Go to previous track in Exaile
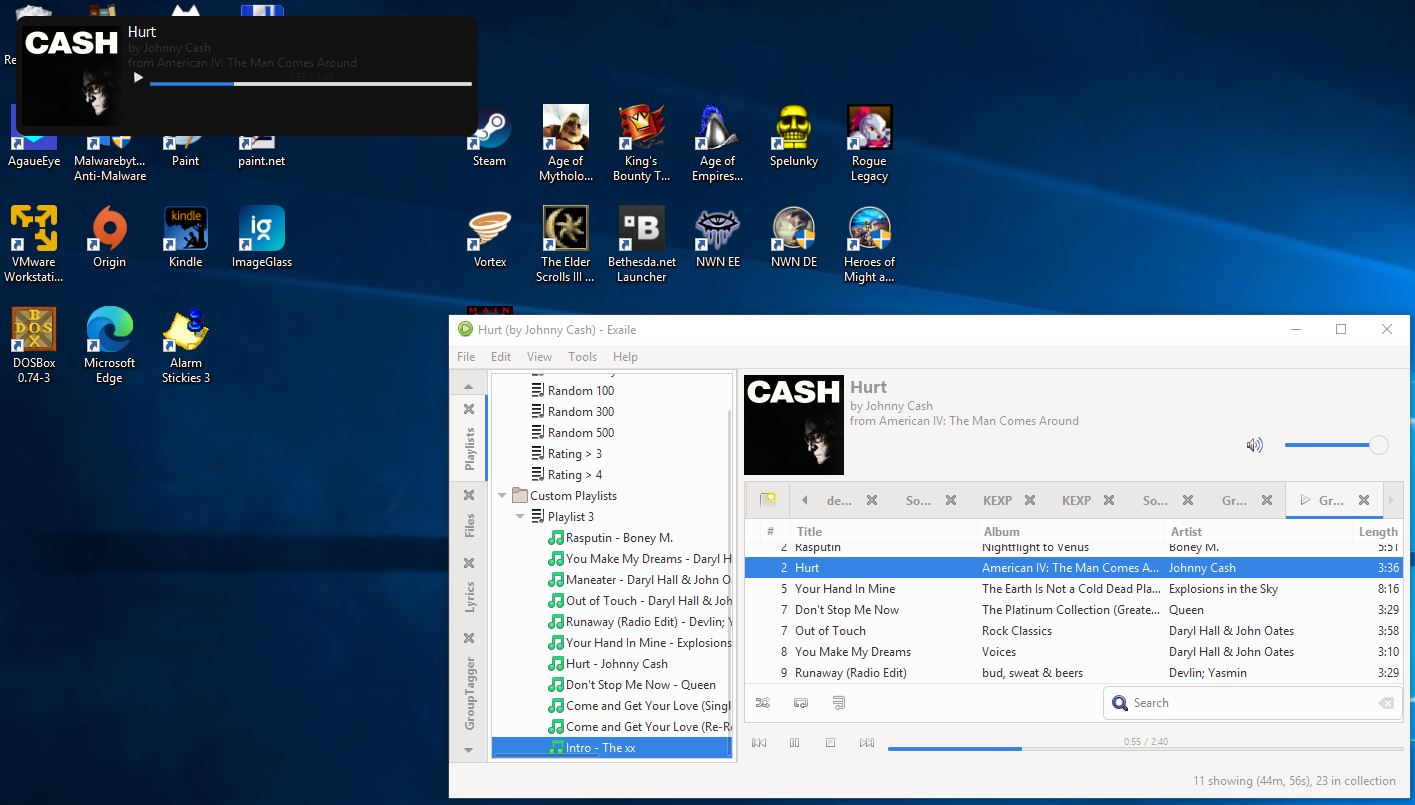 759,742
